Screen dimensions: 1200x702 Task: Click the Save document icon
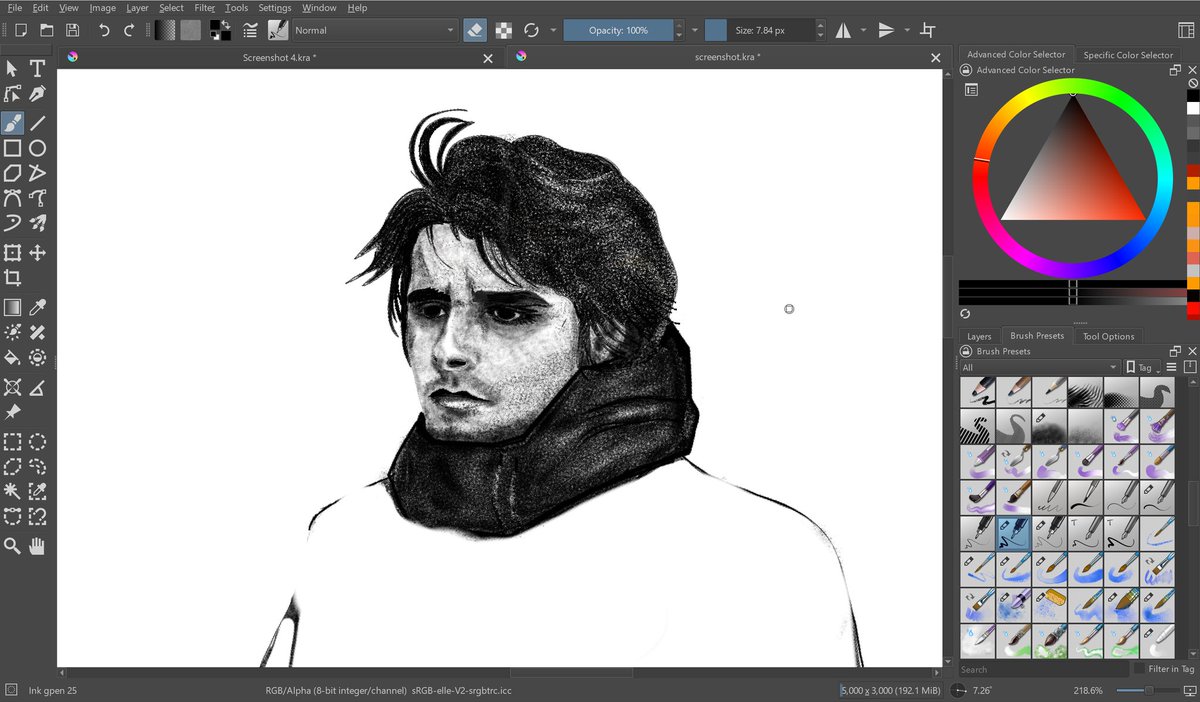click(x=72, y=30)
